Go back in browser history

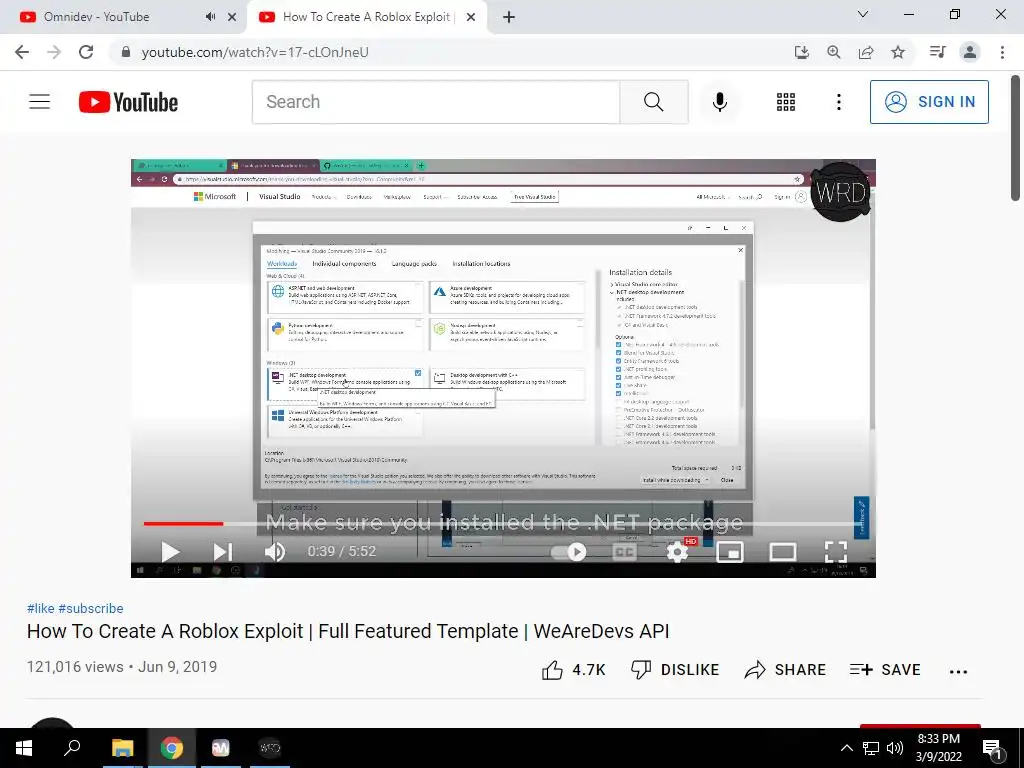[x=22, y=52]
